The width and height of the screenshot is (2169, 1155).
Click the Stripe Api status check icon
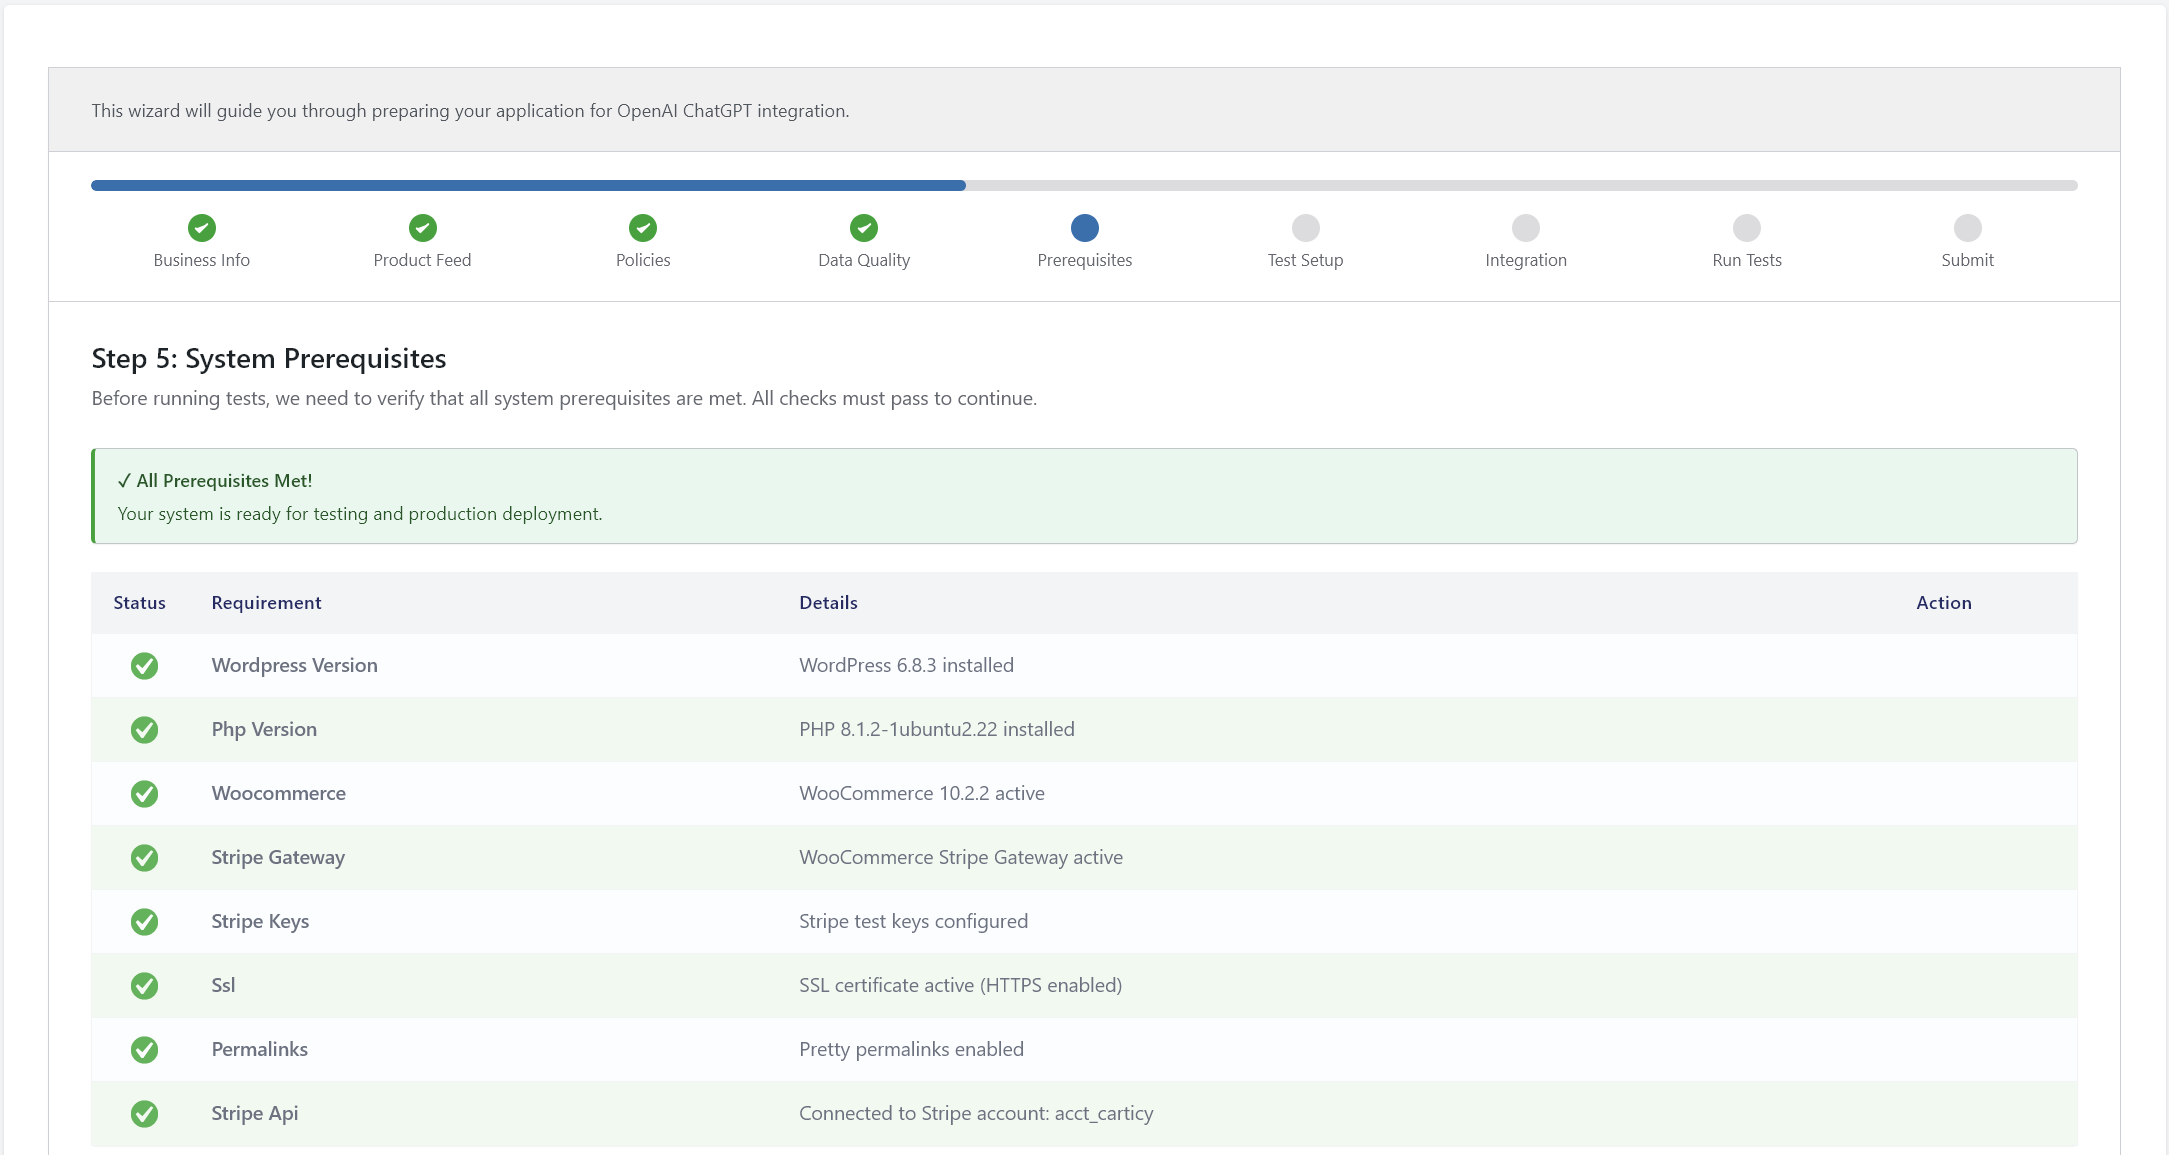point(145,1114)
